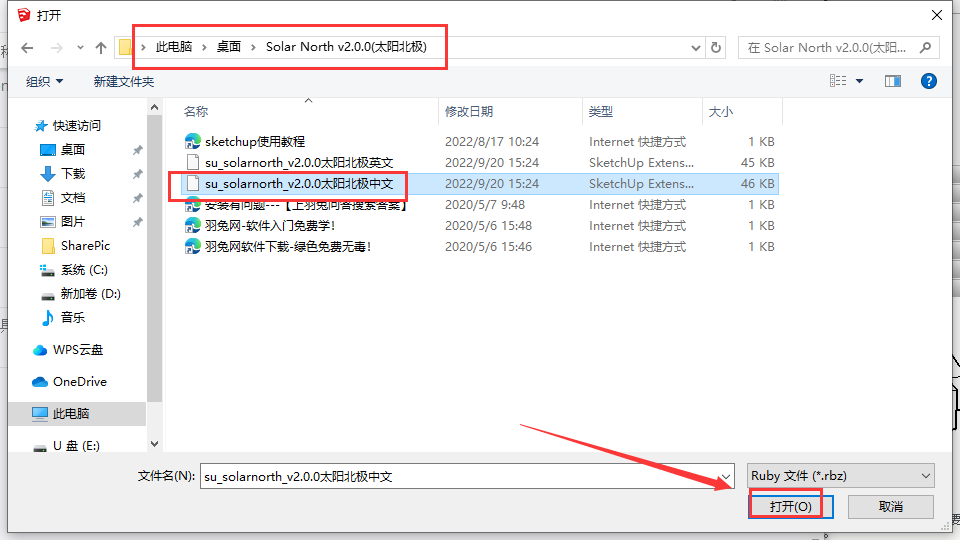The width and height of the screenshot is (960, 540).
Task: Close the 打开 dialog
Action: point(937,15)
